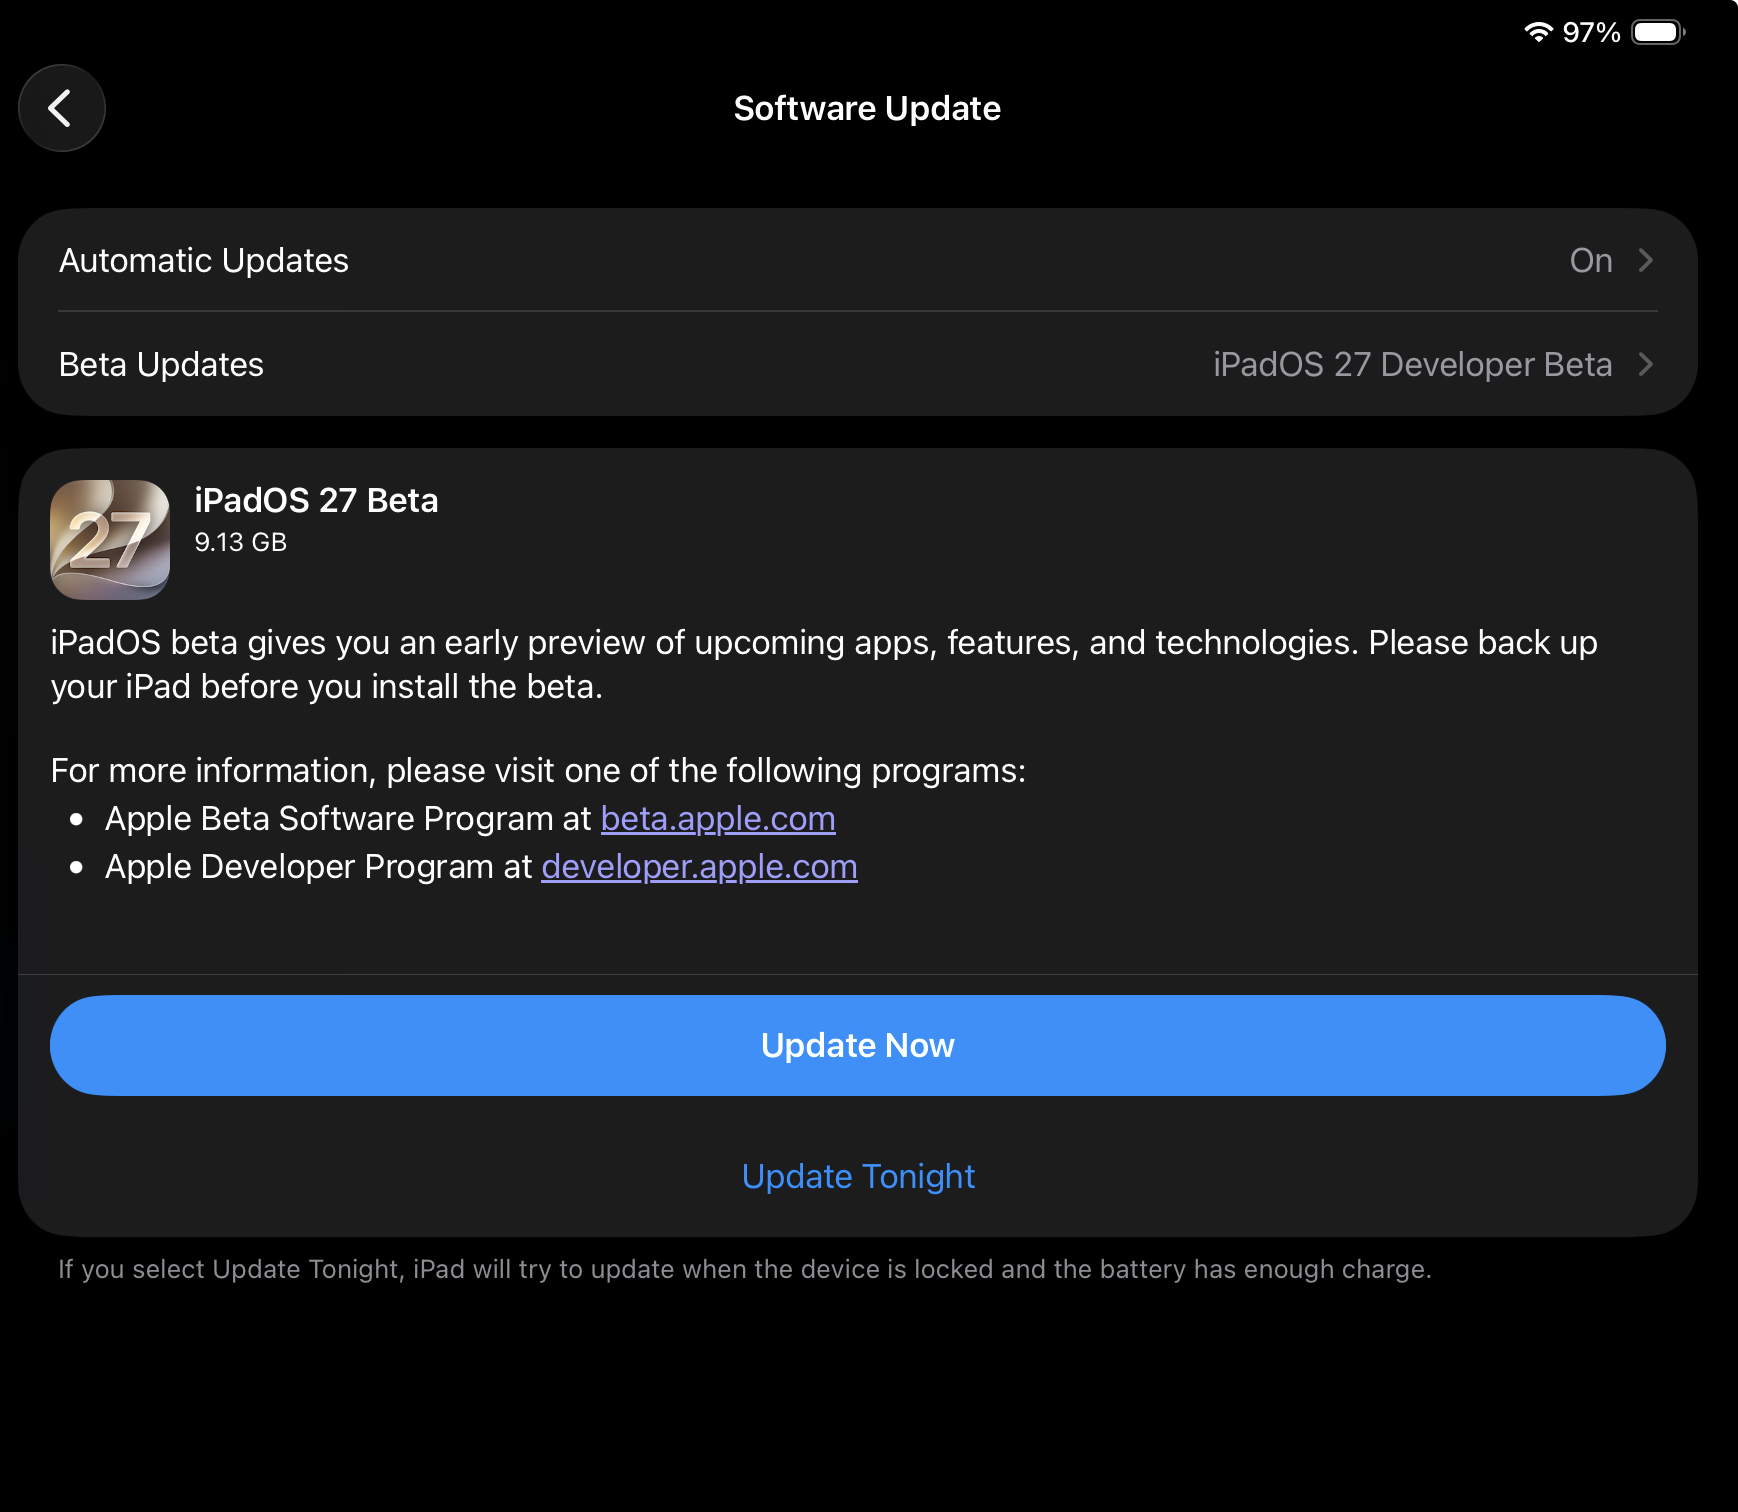Tap the 97% battery percentage
Image resolution: width=1738 pixels, height=1512 pixels.
(1591, 32)
